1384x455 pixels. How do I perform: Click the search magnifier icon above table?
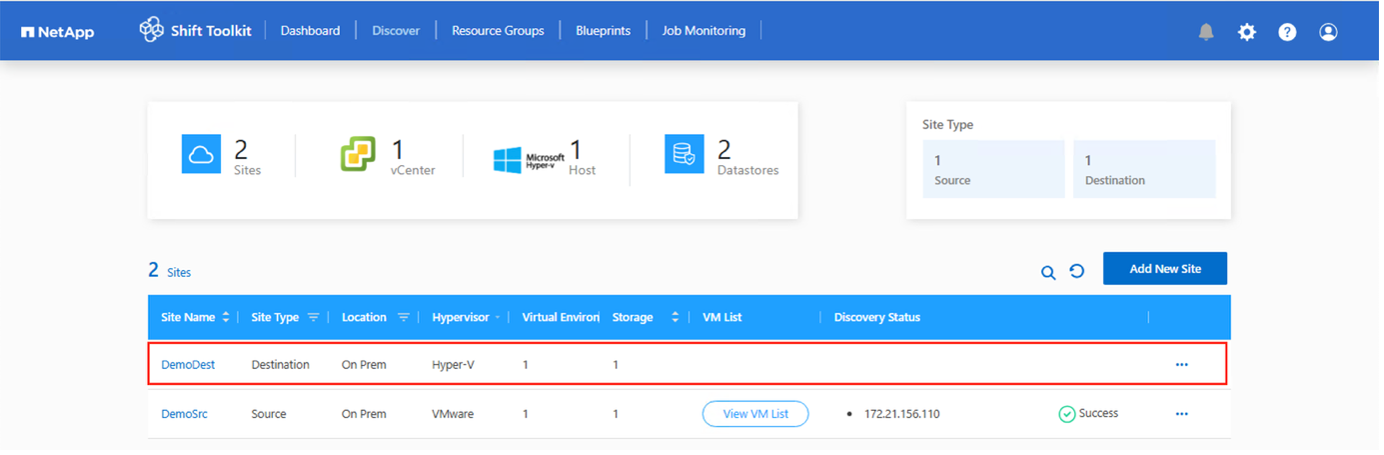(x=1048, y=272)
